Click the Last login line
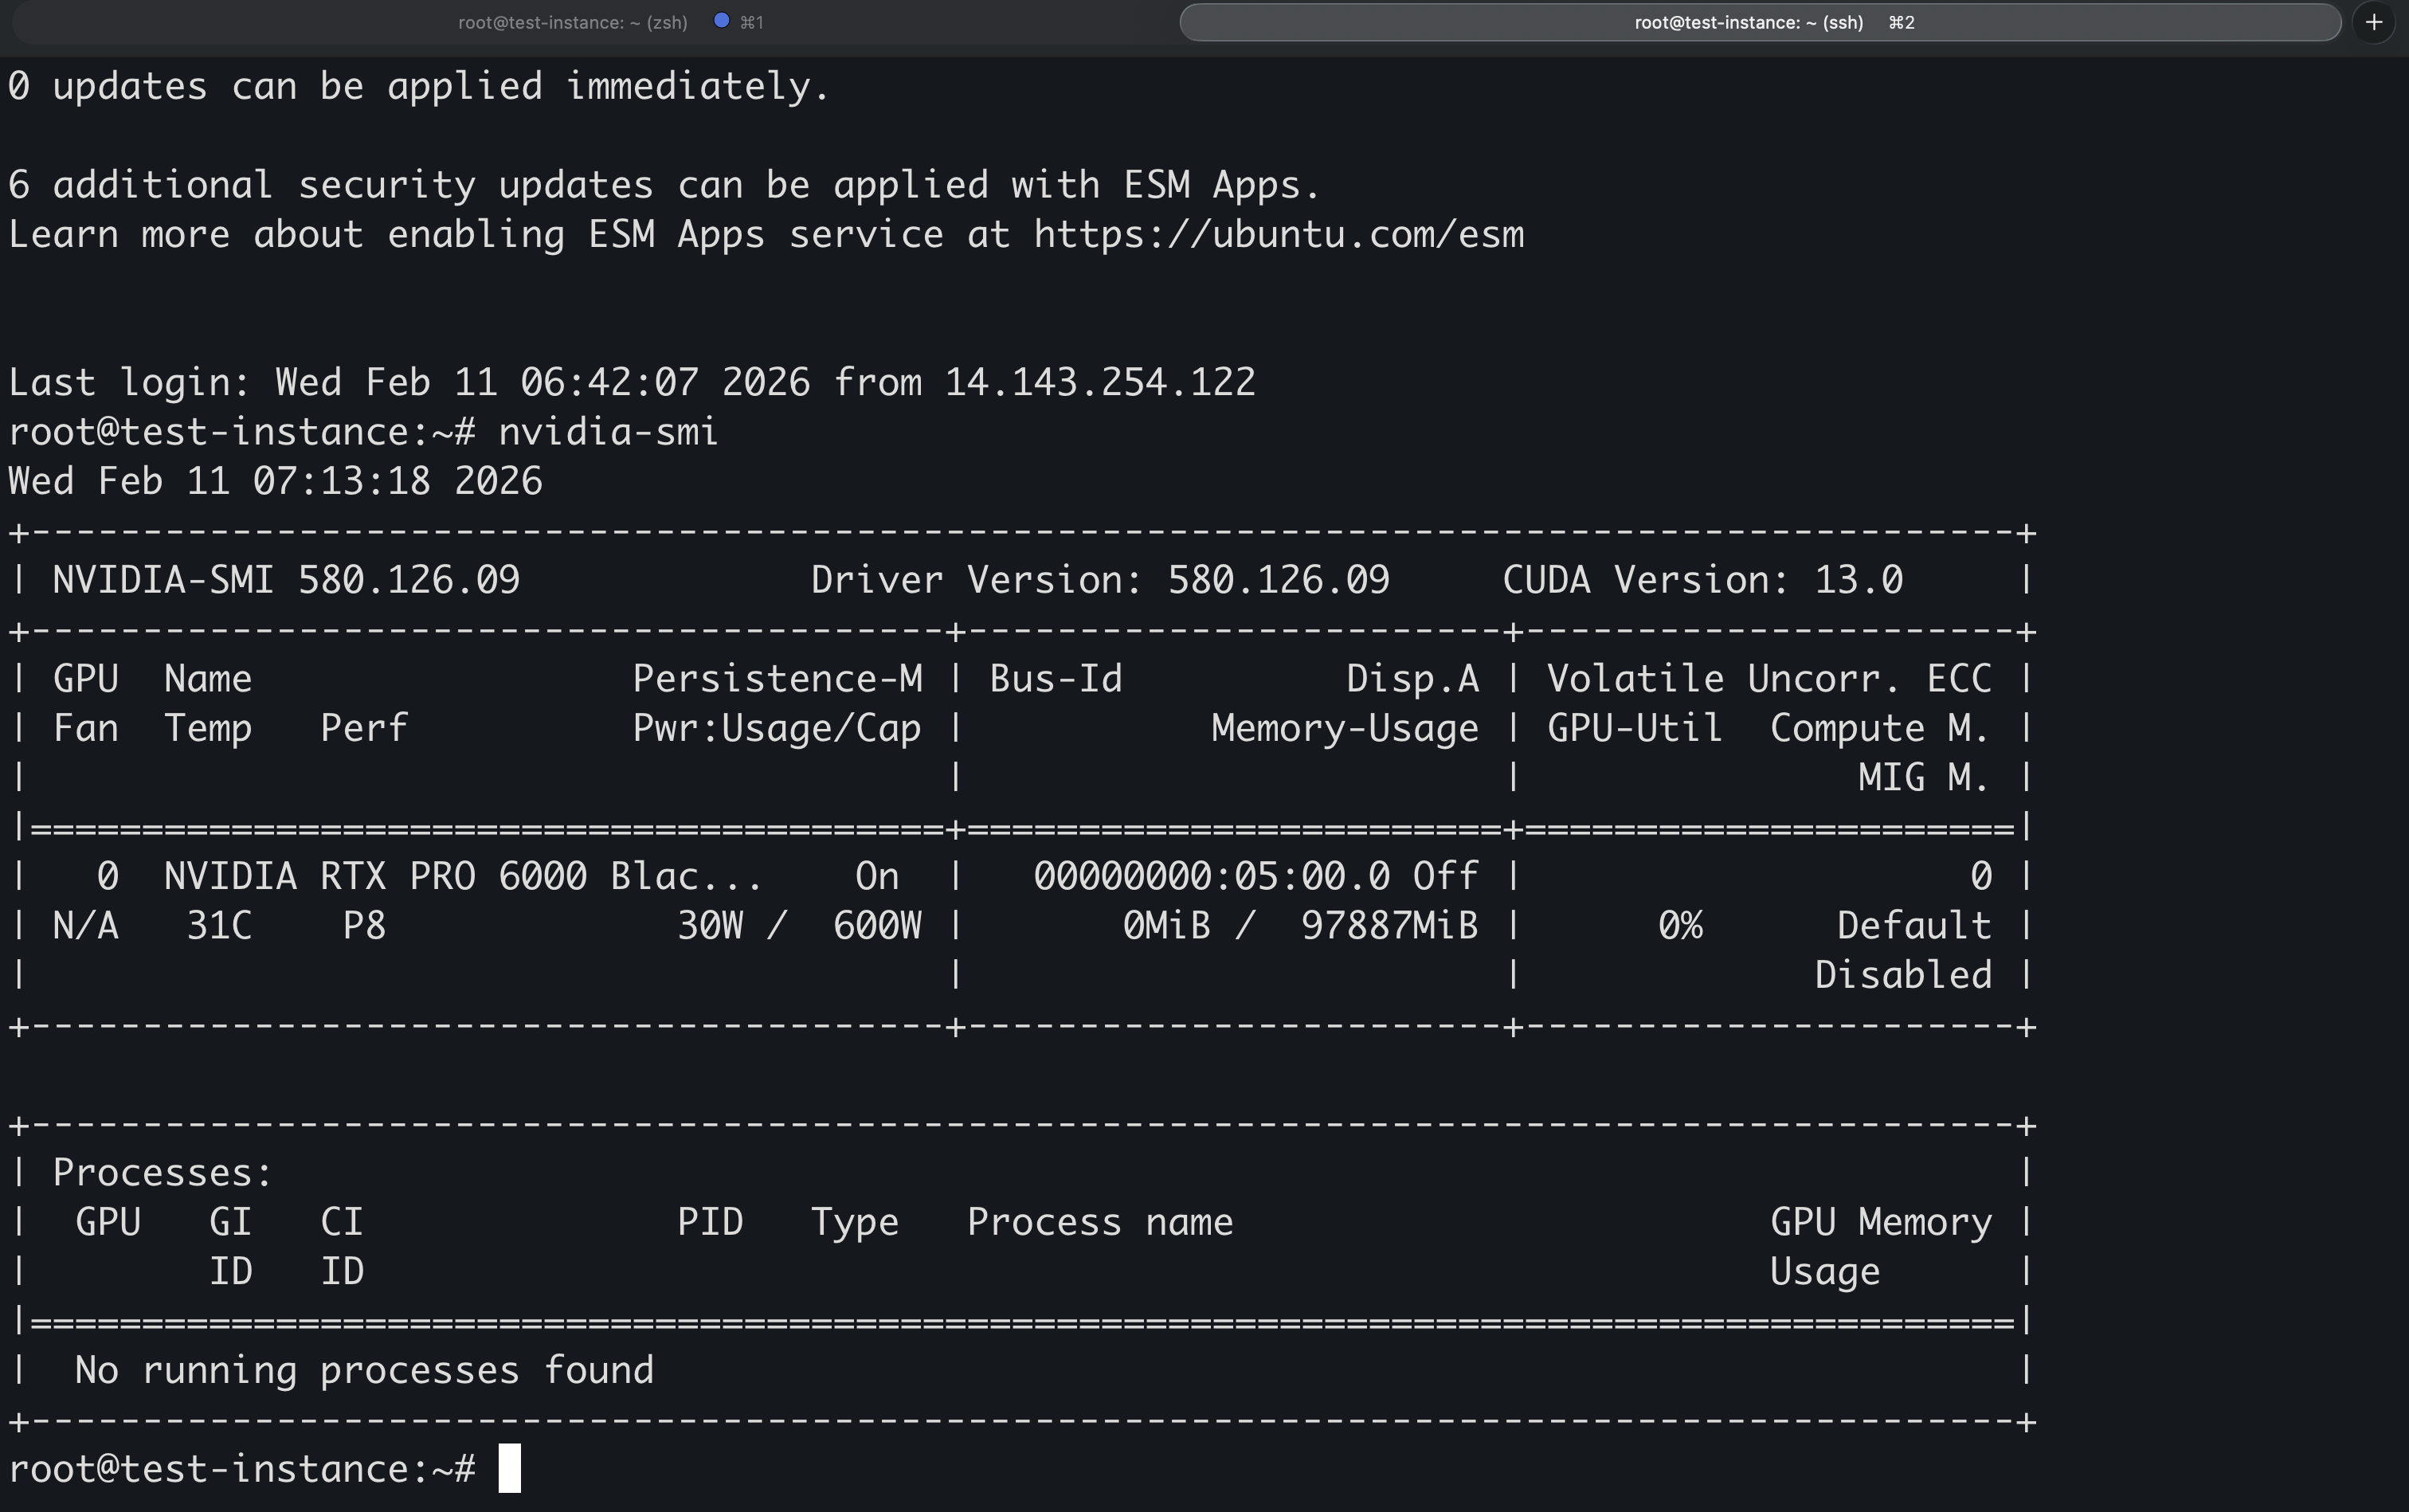Image resolution: width=2409 pixels, height=1512 pixels. pos(632,382)
